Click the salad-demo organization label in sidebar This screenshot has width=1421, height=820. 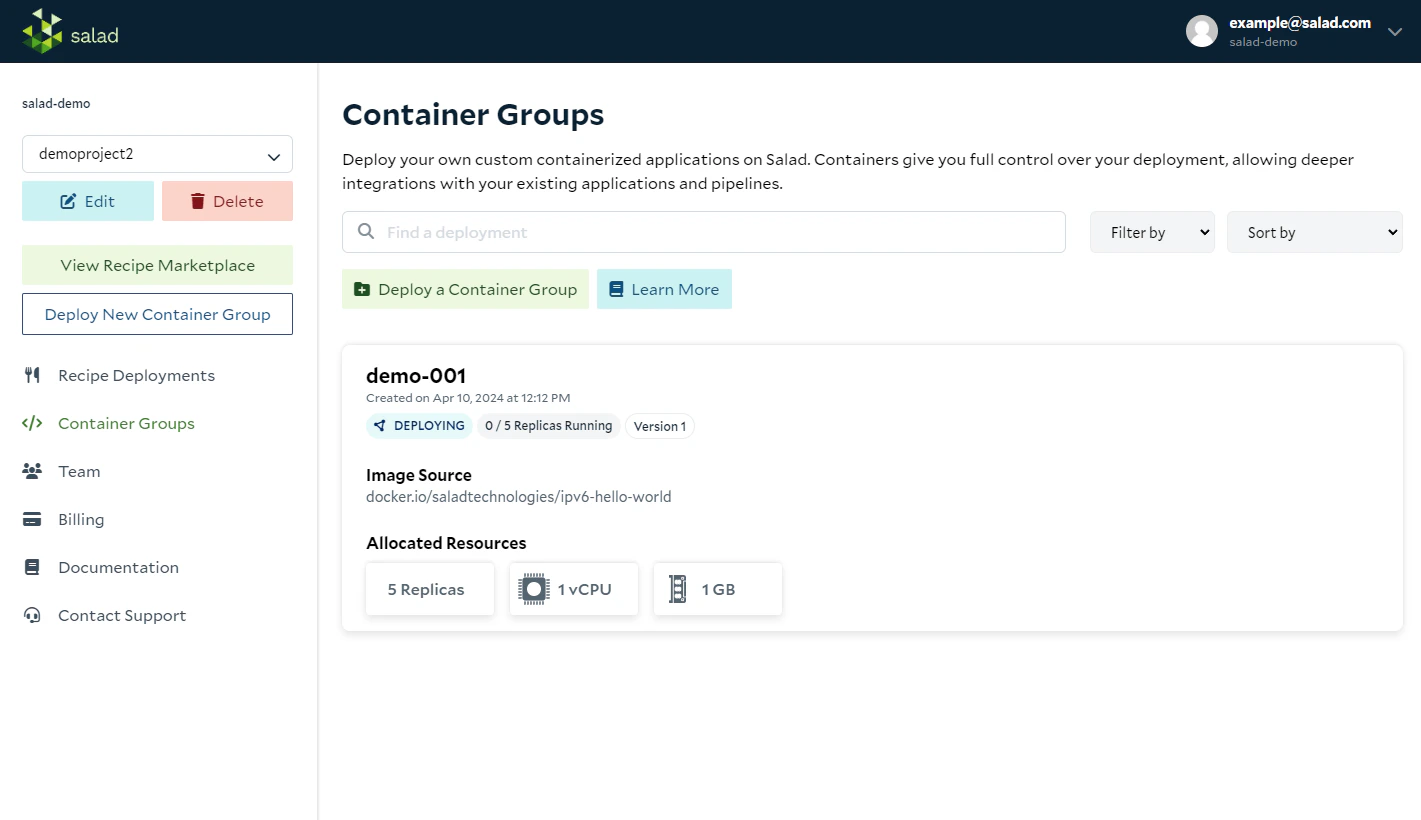coord(56,104)
